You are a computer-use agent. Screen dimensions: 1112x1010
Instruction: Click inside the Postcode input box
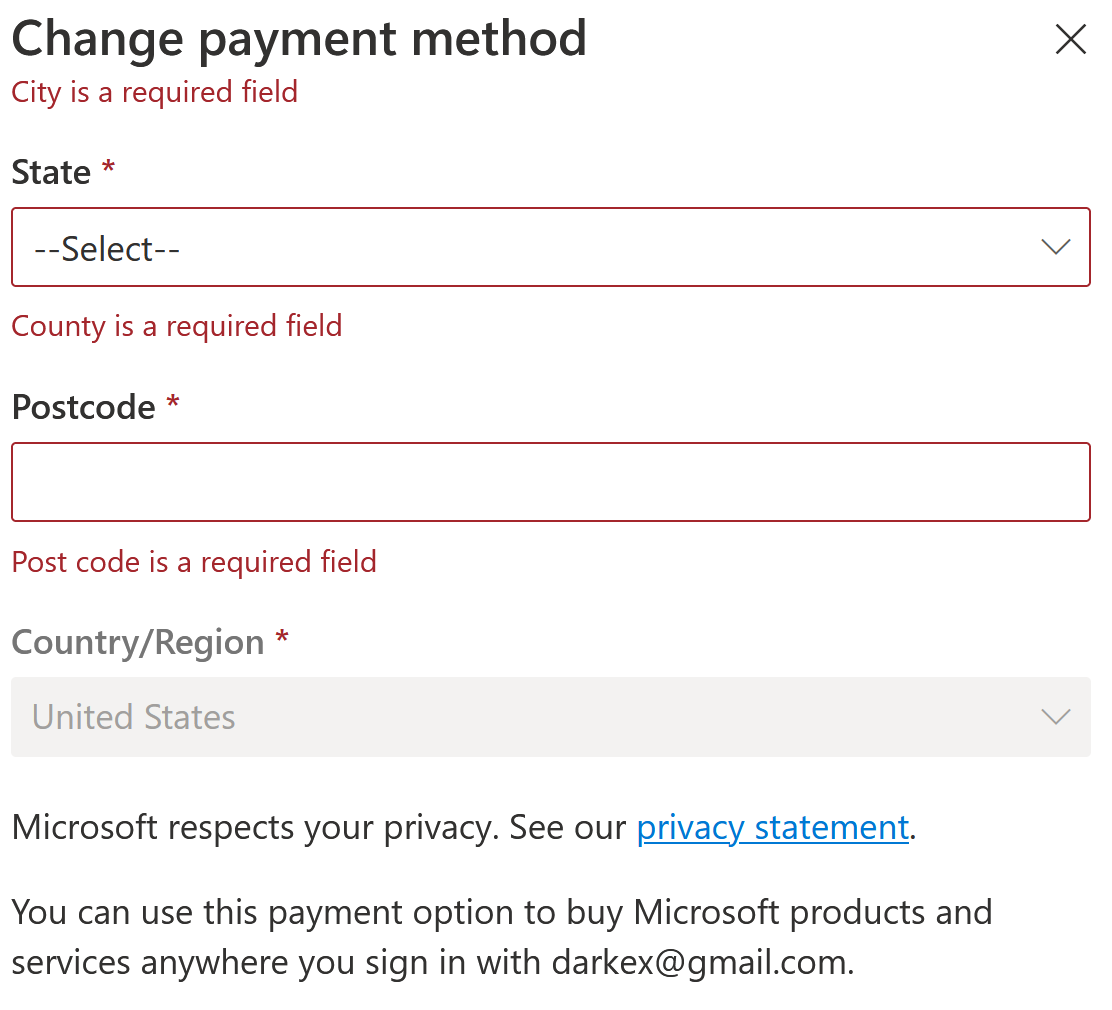[x=550, y=482]
